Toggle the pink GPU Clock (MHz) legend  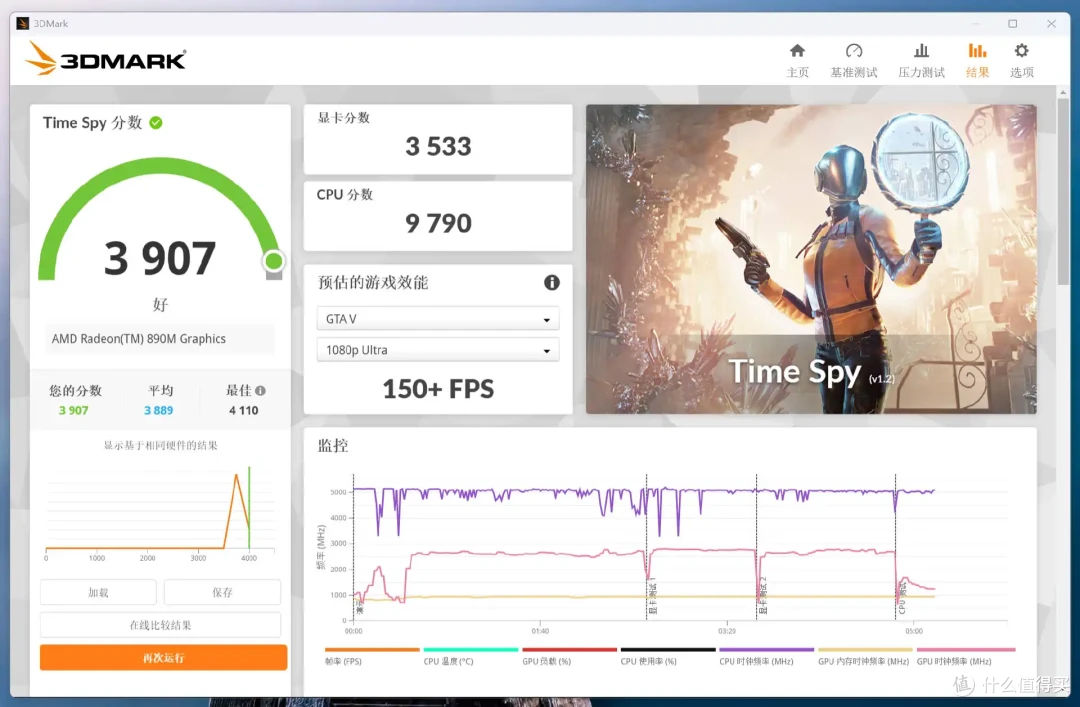[x=964, y=656]
